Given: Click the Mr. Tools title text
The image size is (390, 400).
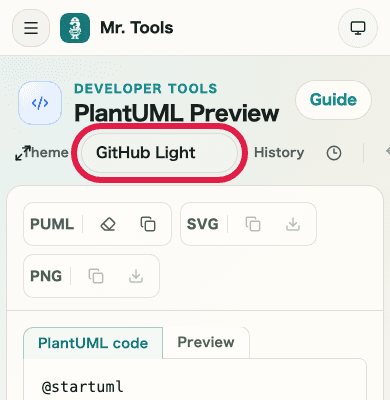Looking at the screenshot, I should [x=137, y=28].
